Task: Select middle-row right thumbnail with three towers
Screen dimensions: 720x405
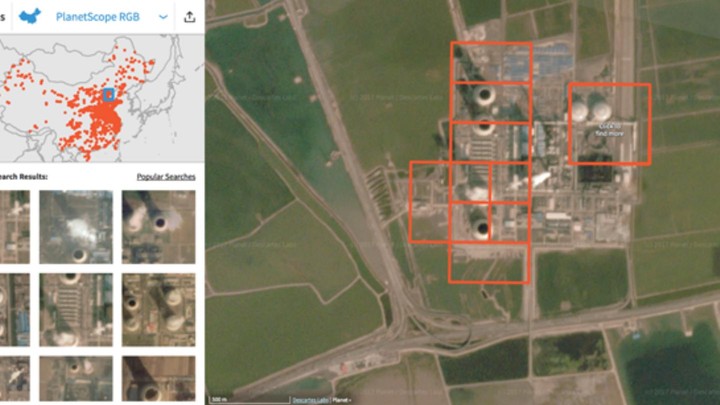Action: click(x=158, y=310)
